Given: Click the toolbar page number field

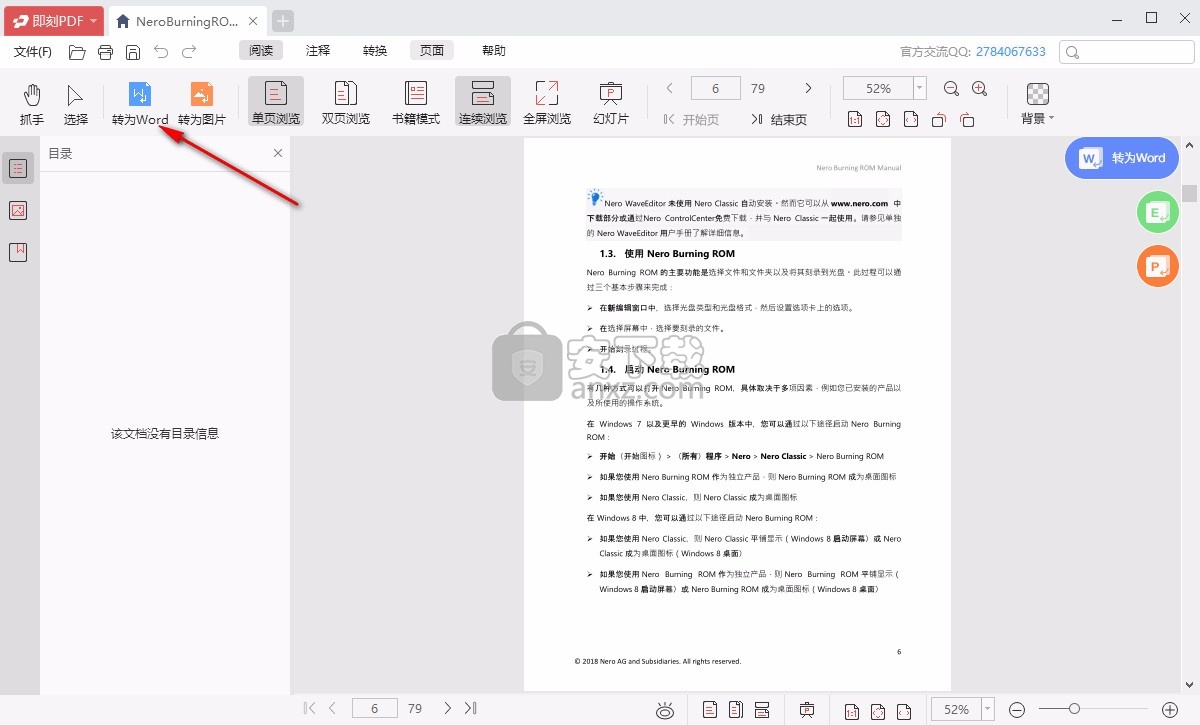Looking at the screenshot, I should [x=716, y=88].
